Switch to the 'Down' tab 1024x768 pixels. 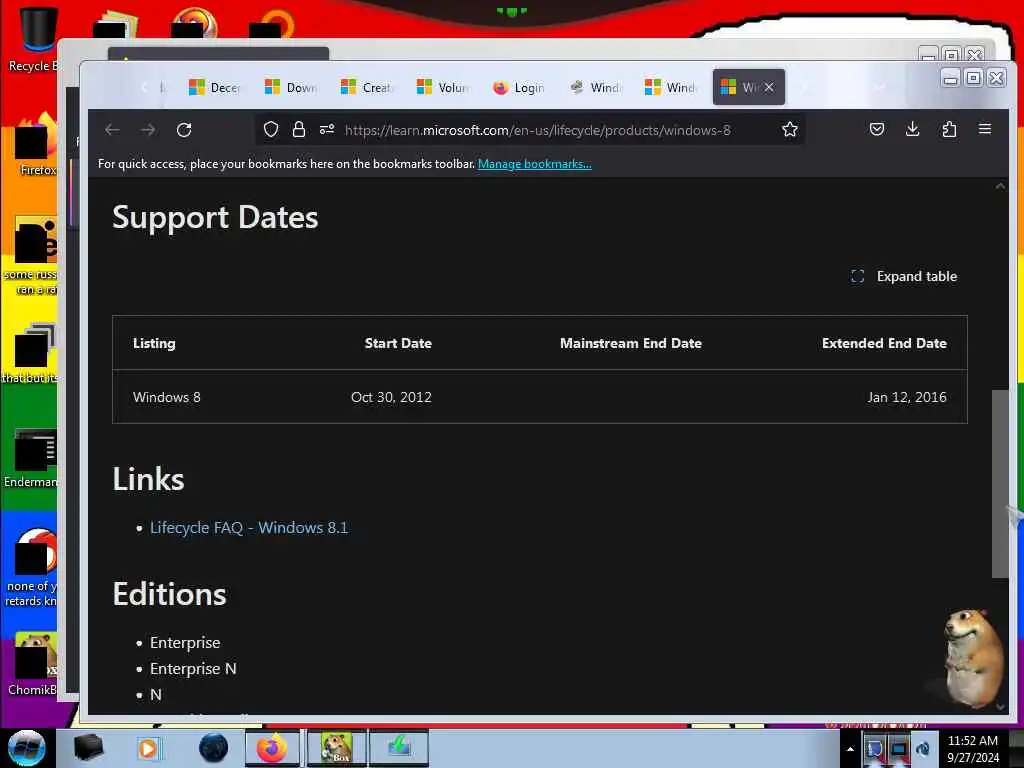pyautogui.click(x=291, y=87)
